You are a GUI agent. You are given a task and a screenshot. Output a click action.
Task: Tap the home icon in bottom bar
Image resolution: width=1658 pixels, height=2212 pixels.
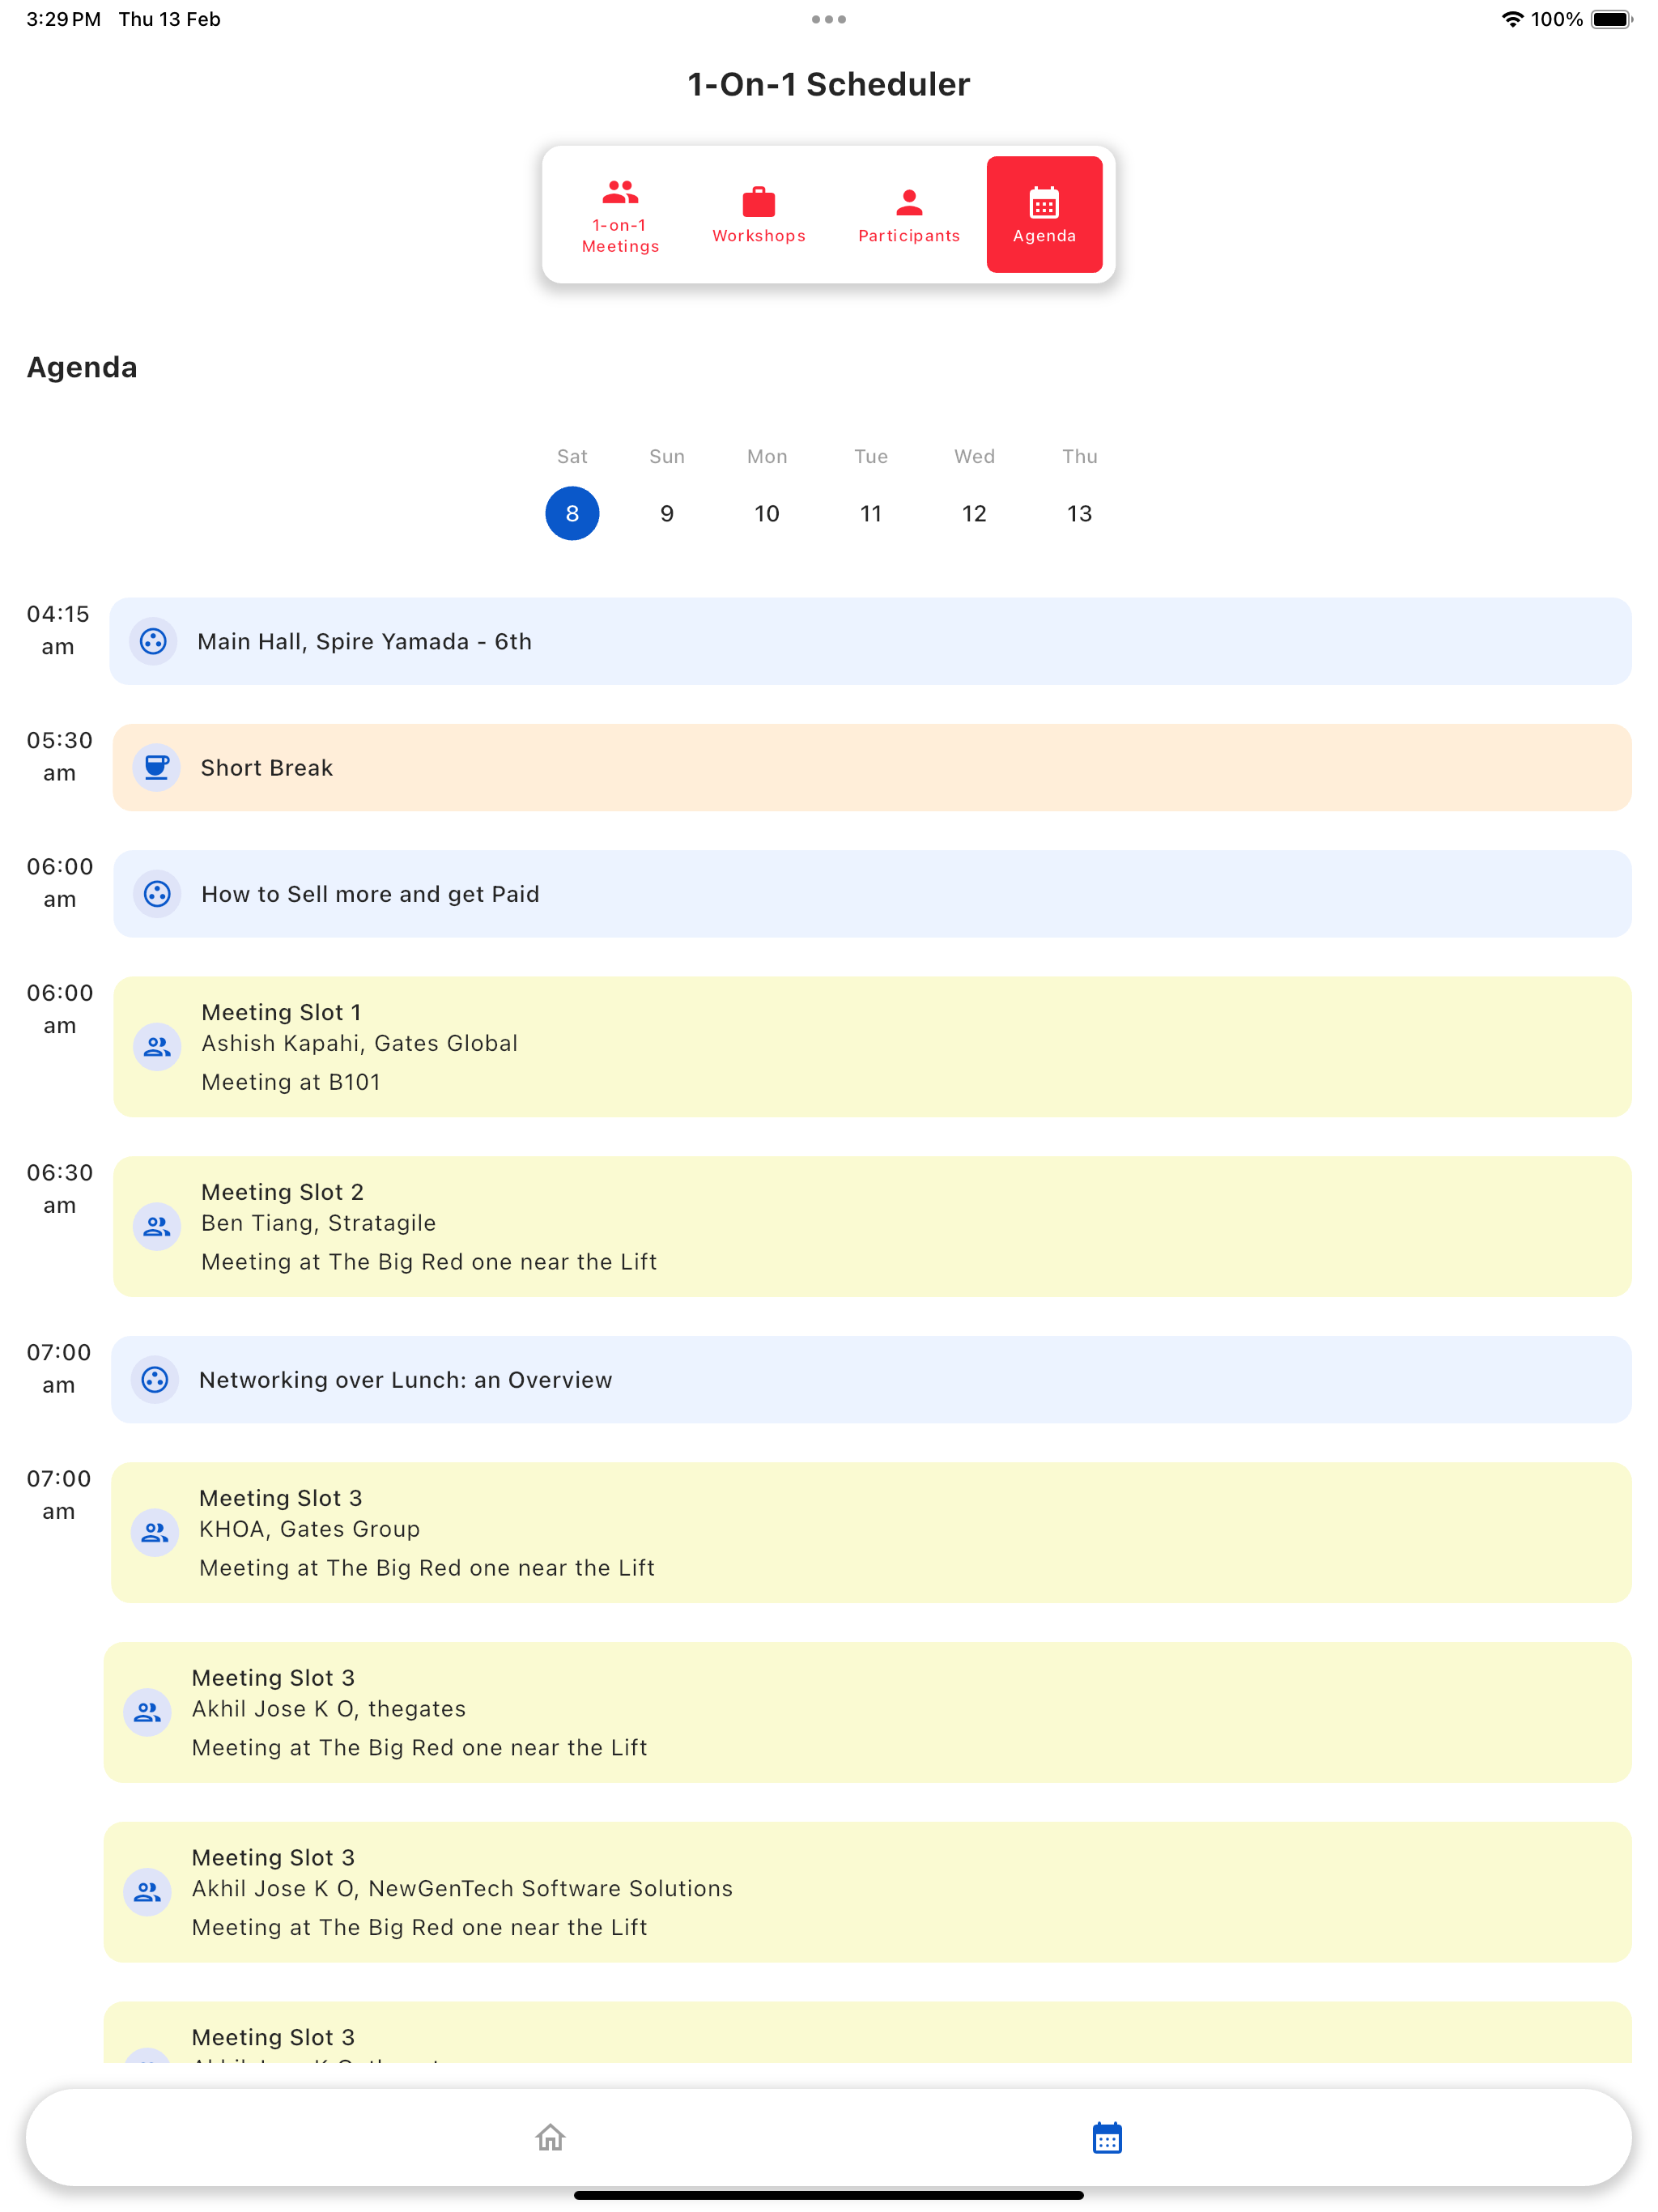[x=550, y=2137]
